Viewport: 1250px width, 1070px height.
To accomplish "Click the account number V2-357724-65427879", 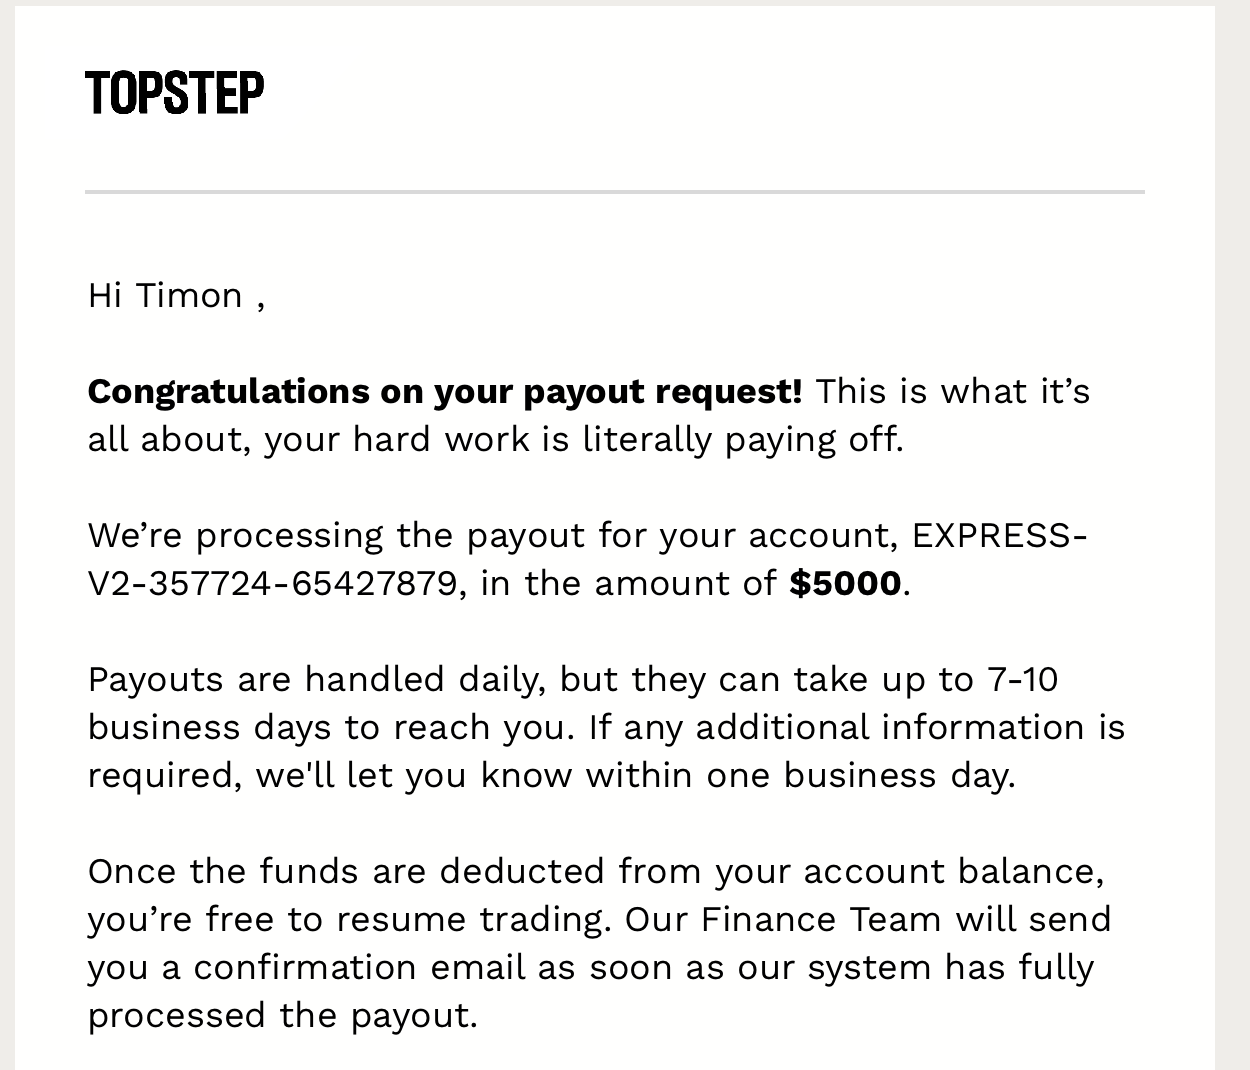I will click(272, 583).
